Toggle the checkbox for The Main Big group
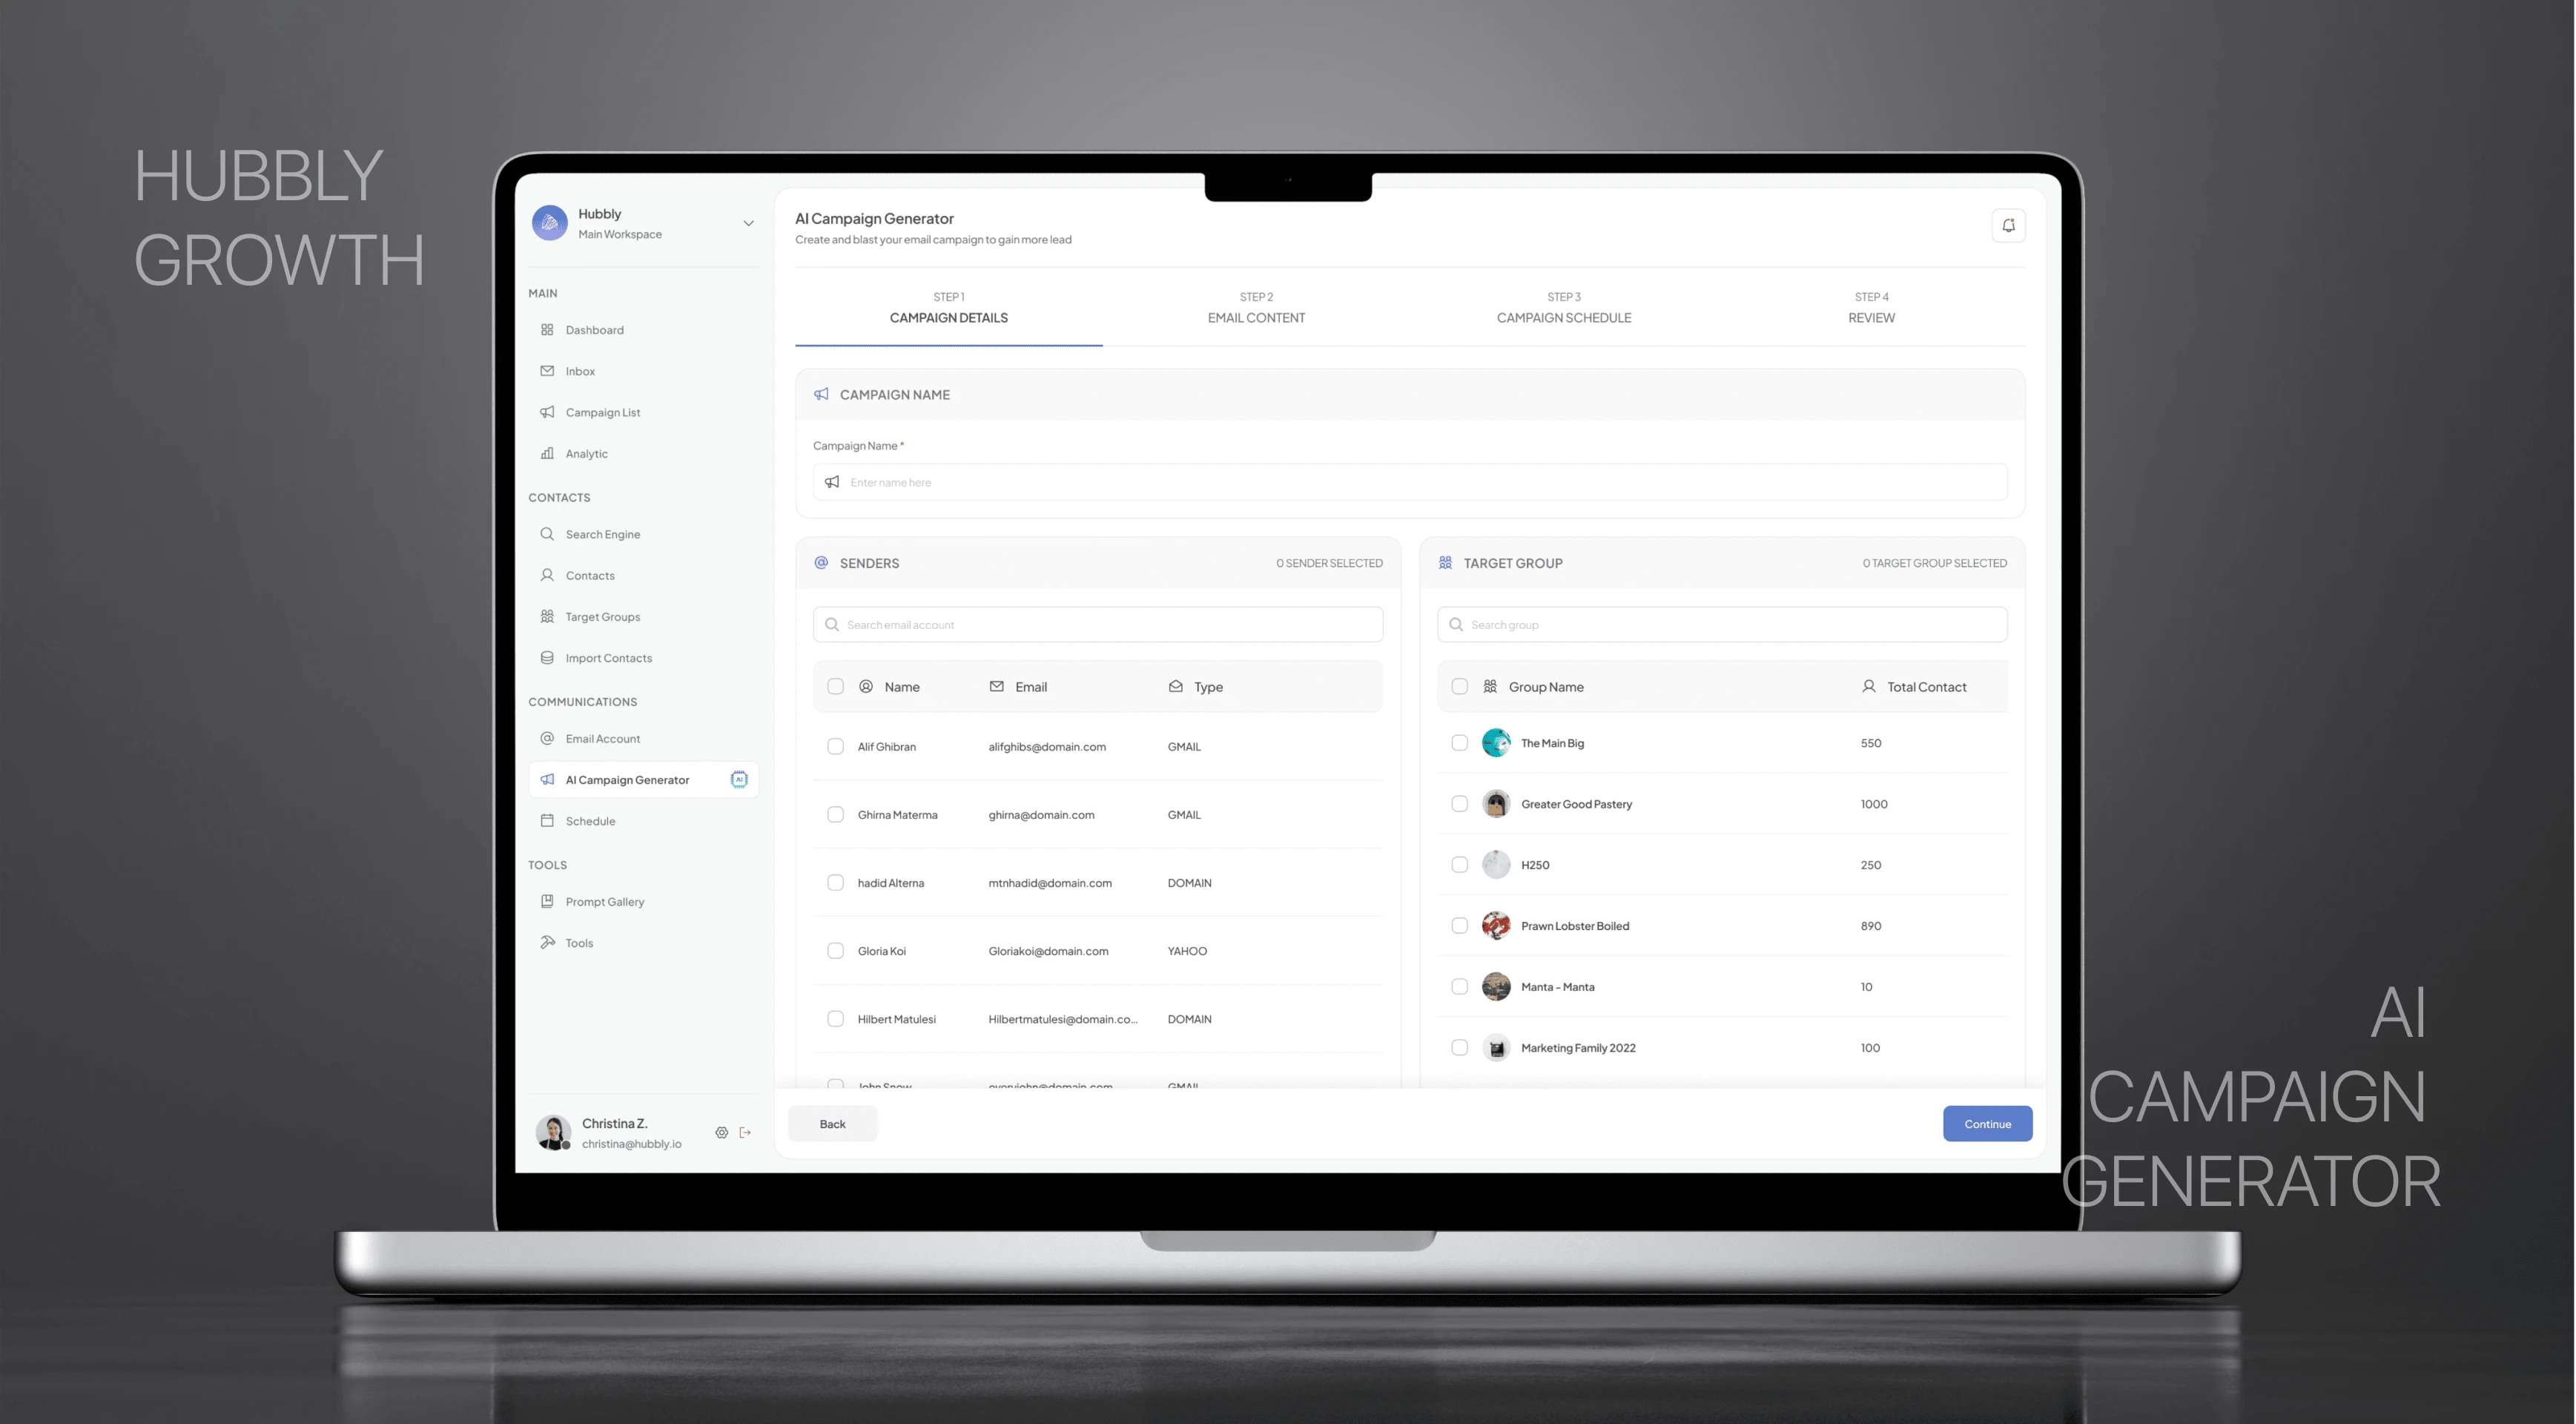Screen dimensions: 2576x1424 pyautogui.click(x=1458, y=742)
